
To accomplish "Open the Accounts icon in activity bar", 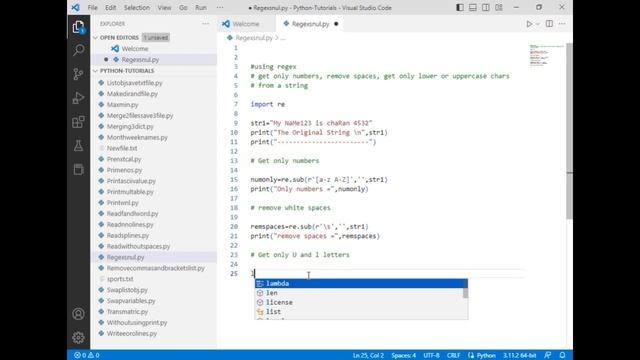I will coord(78,314).
